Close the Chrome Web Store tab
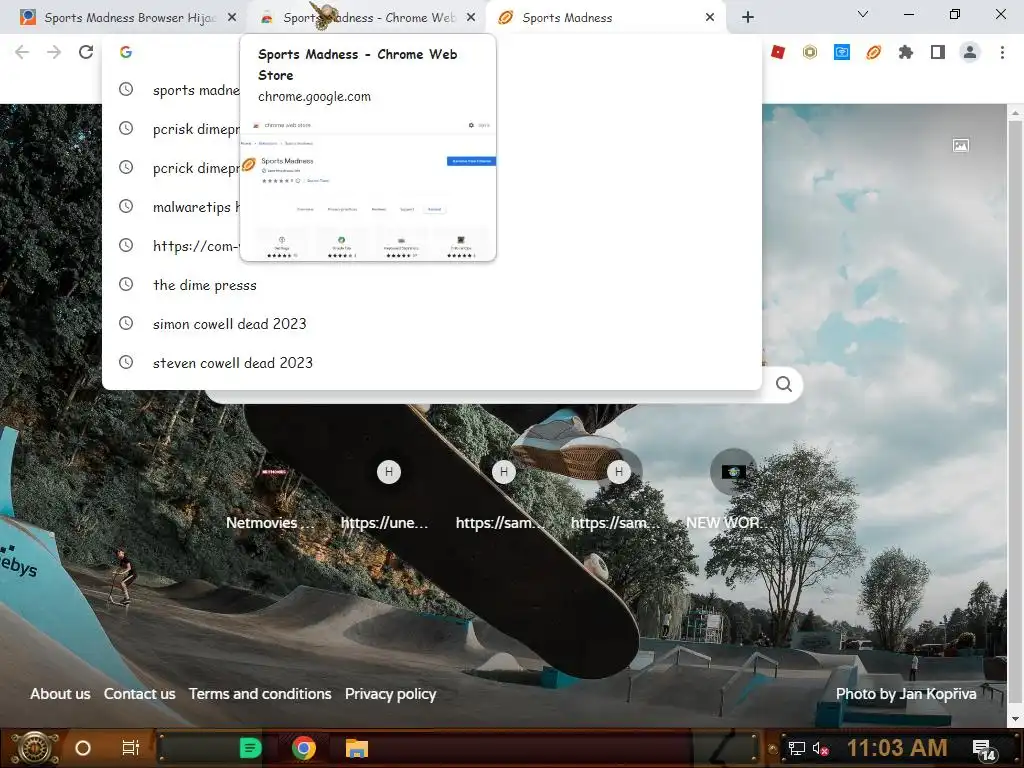The image size is (1024, 768). 471,18
